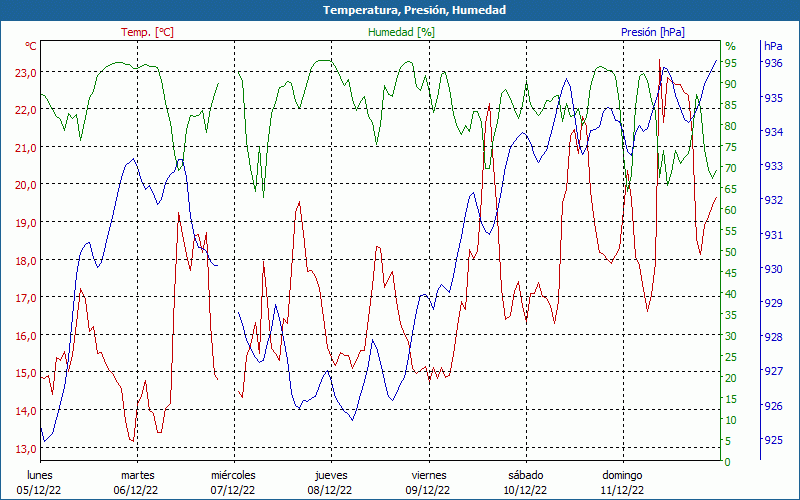Click the 35 humidity axis value
The height and width of the screenshot is (500, 800).
click(x=730, y=315)
